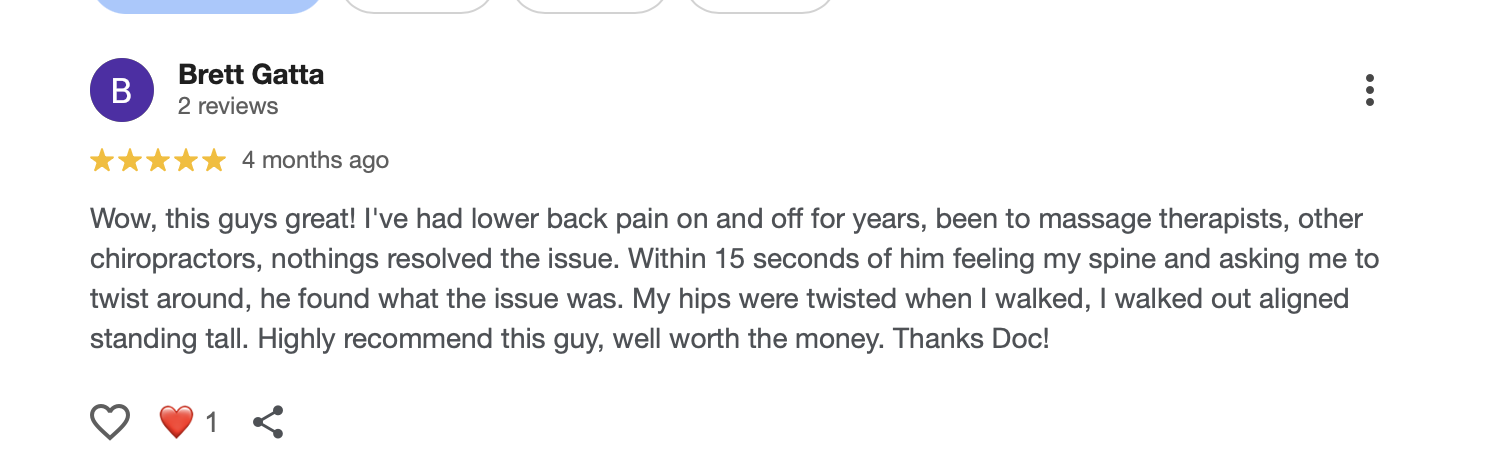
Task: Click the "4 months ago" timestamp
Action: [x=315, y=160]
